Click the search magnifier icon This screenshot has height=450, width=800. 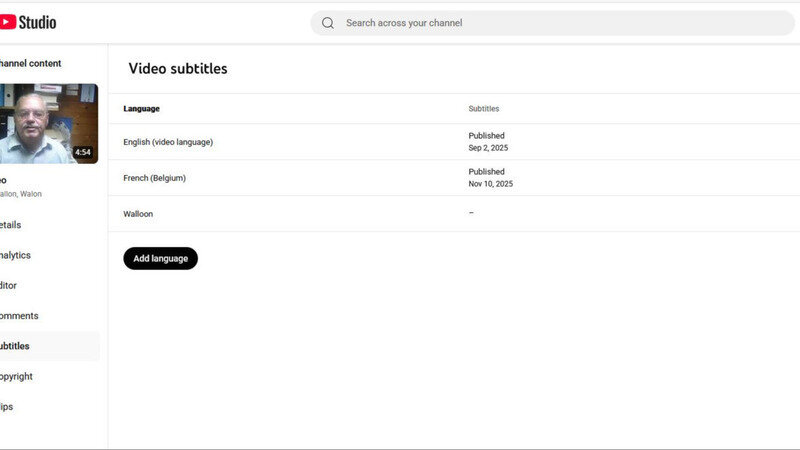[x=328, y=23]
